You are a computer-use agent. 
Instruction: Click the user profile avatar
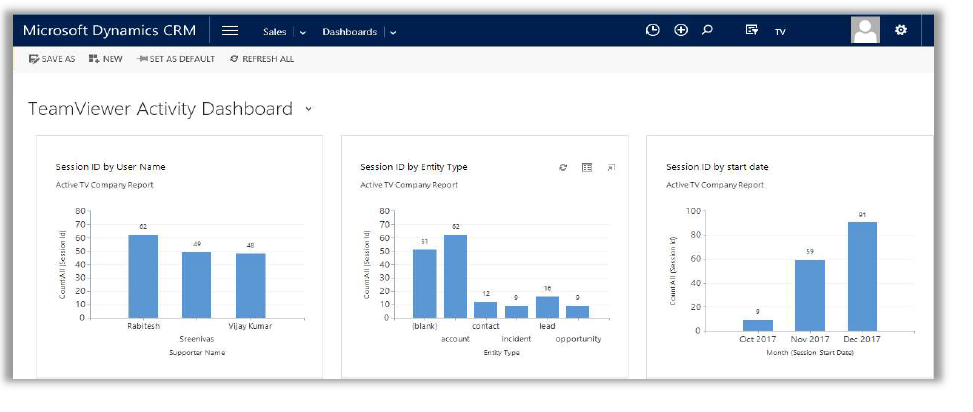(x=865, y=31)
